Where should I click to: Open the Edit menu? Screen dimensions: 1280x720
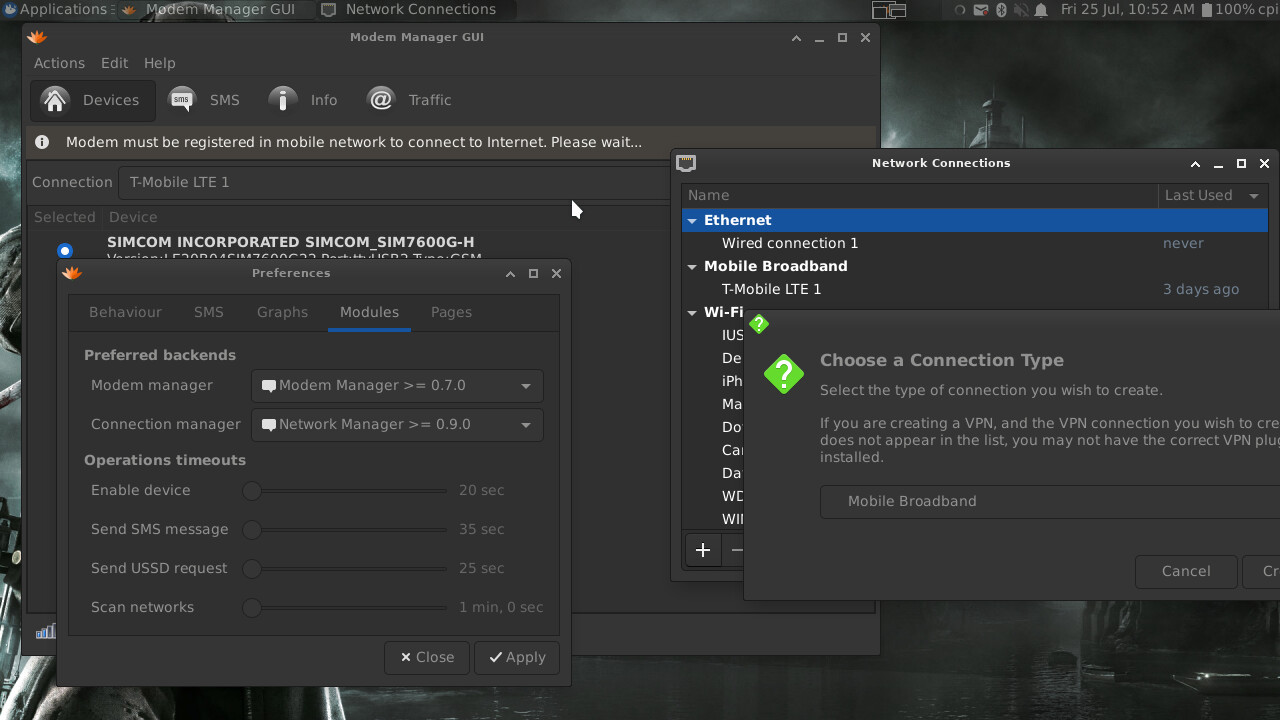(x=114, y=63)
